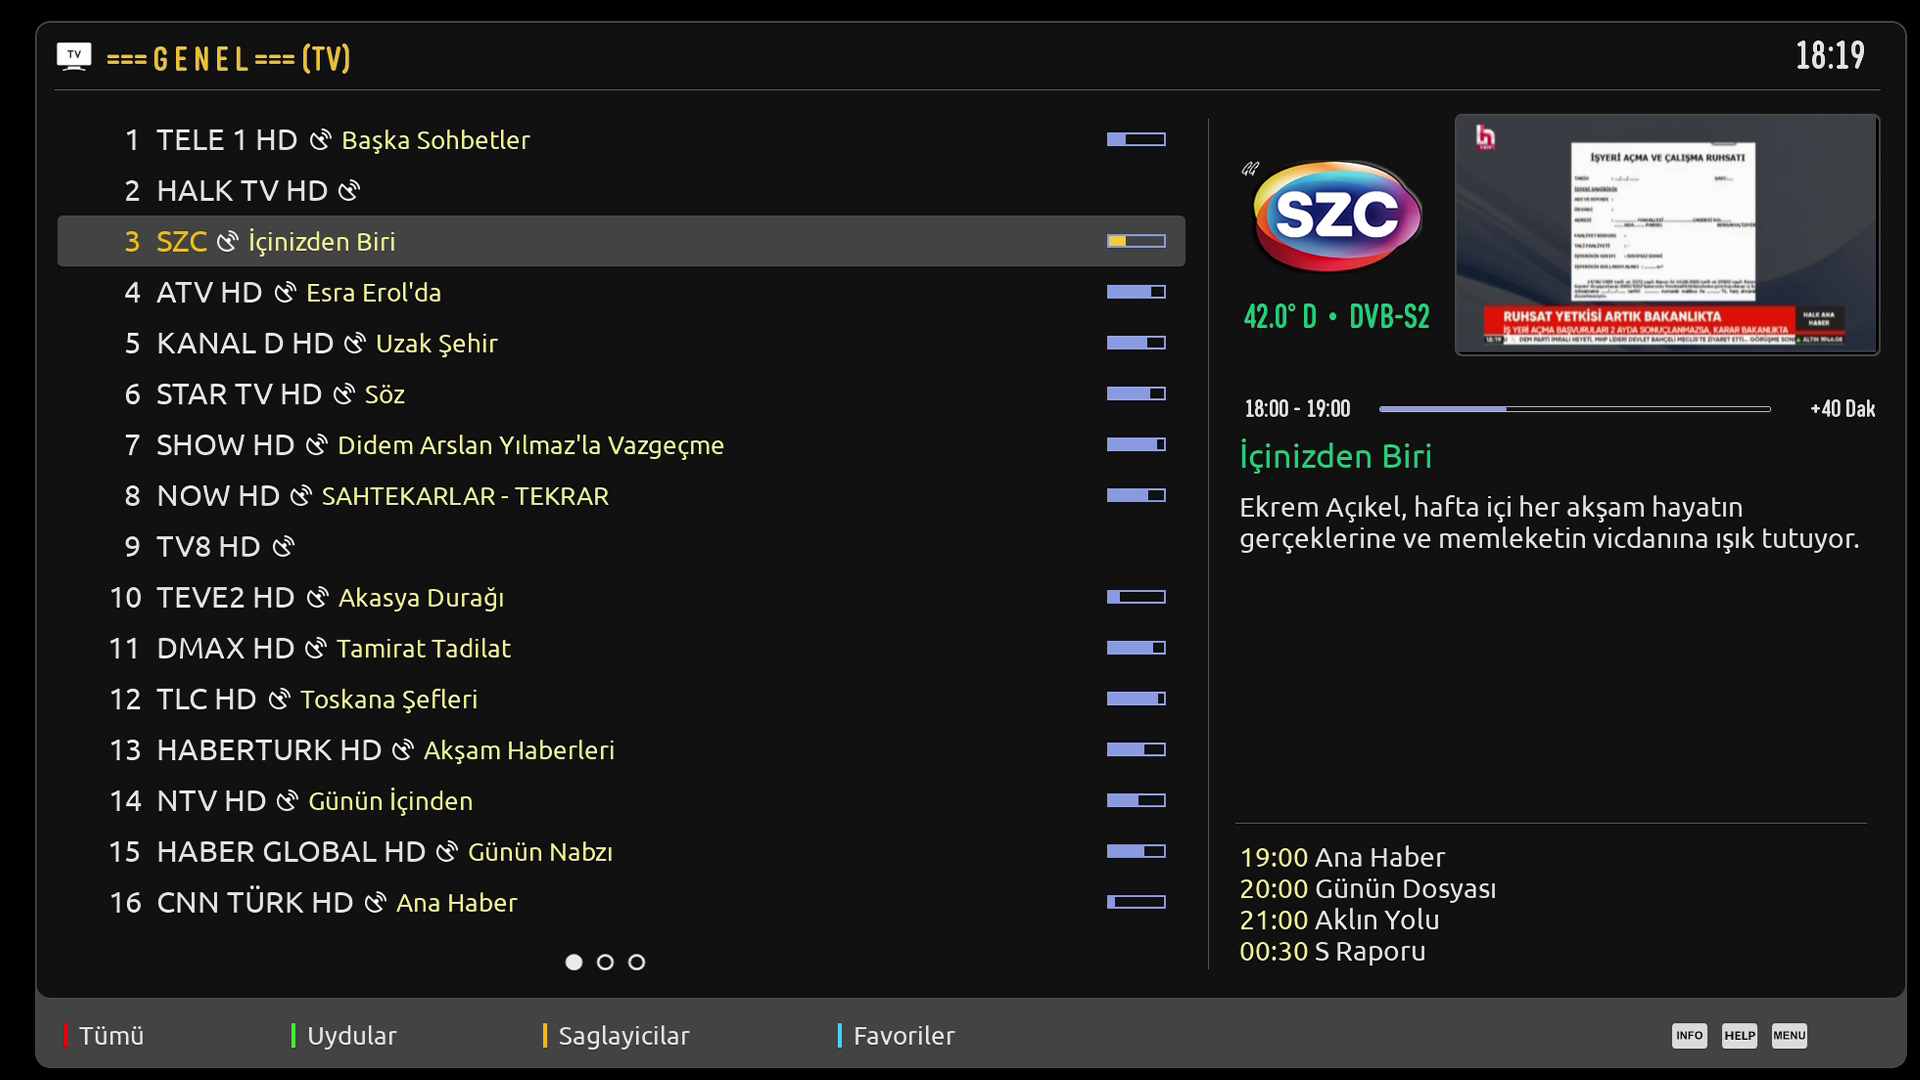Viewport: 1920px width, 1080px height.
Task: Select the third page indicator dot
Action: pos(636,962)
